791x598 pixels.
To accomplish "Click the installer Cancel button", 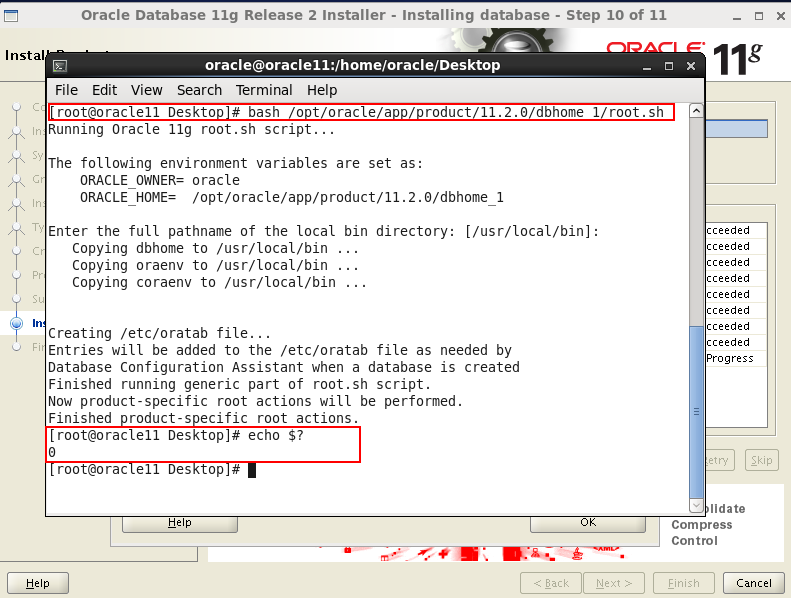I will click(754, 583).
